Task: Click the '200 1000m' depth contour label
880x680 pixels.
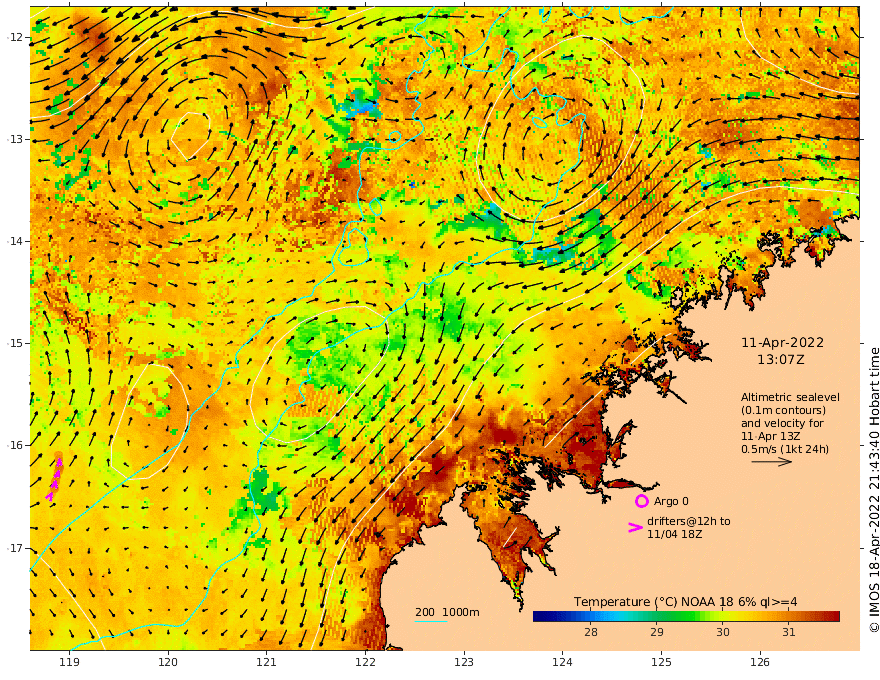Action: click(447, 612)
